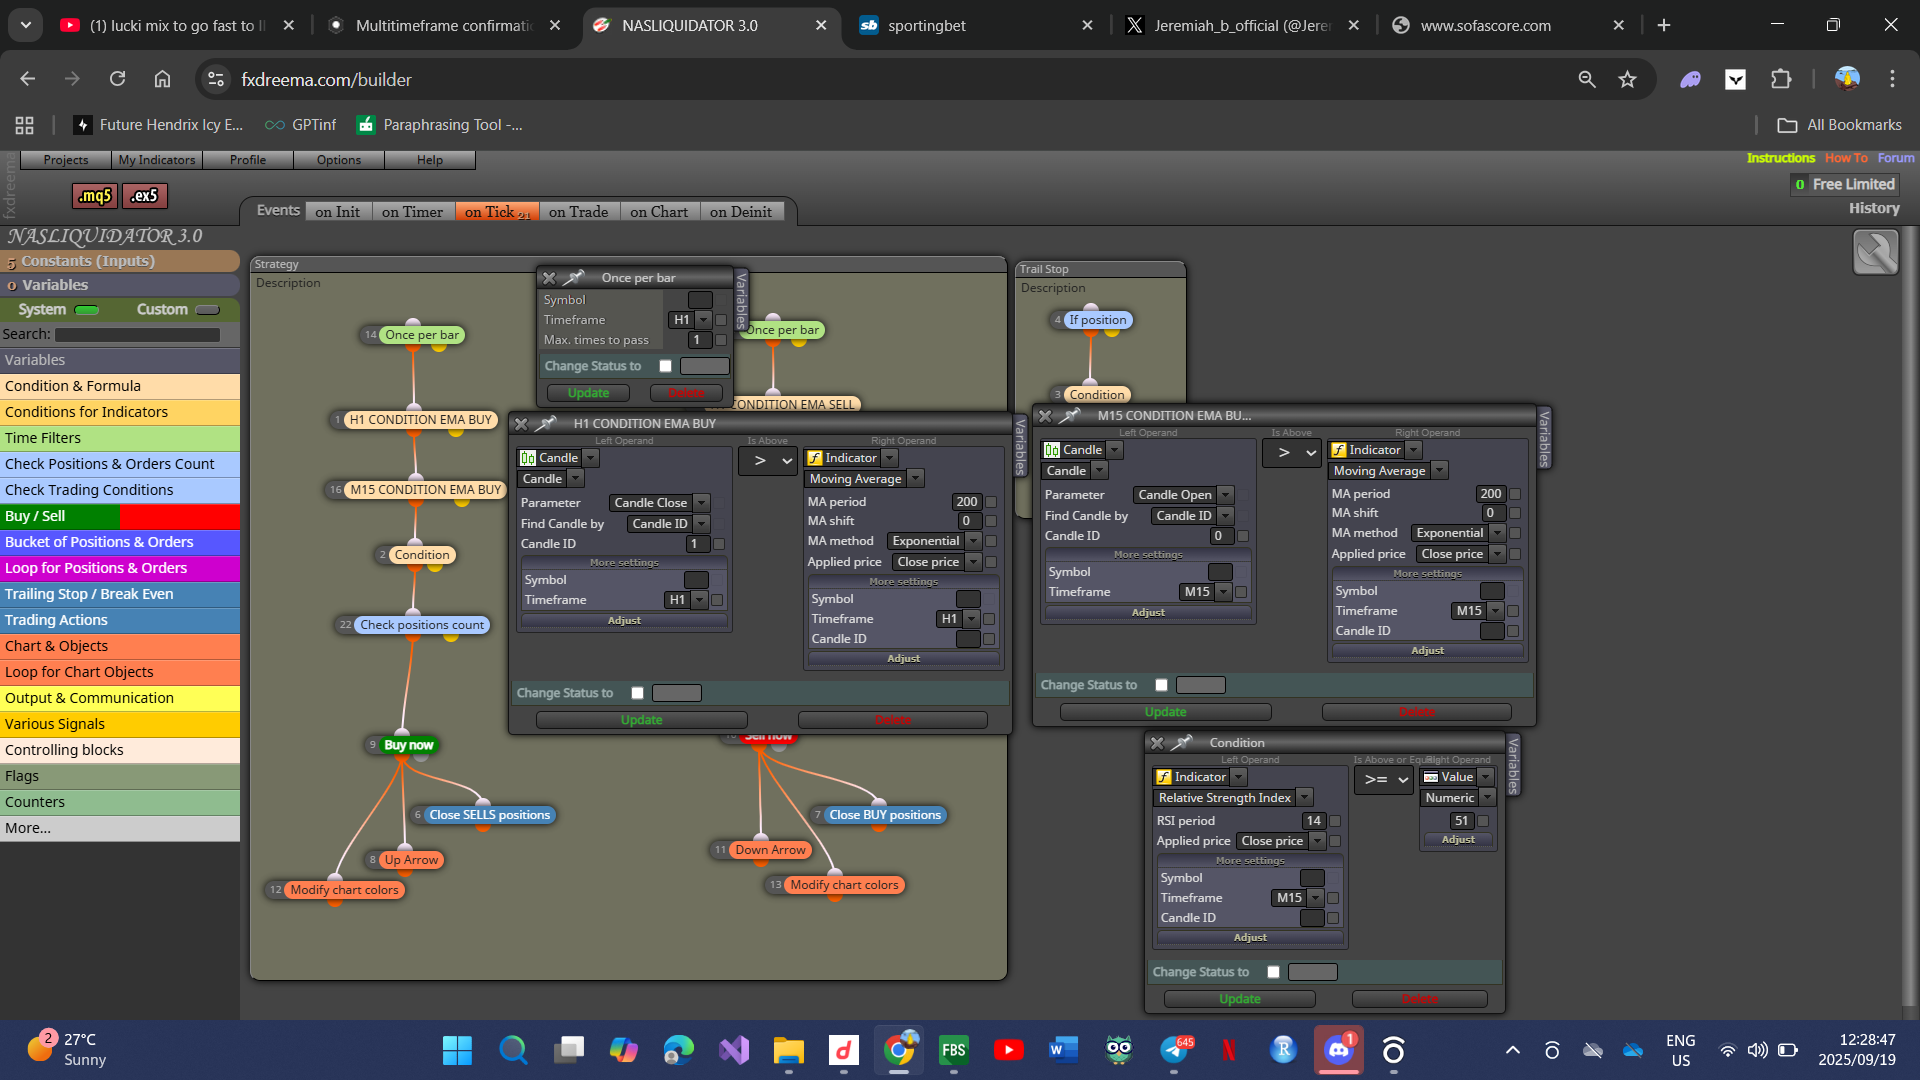Bookmark this page with the star icon
Screen dimensions: 1920x1080
coord(1628,79)
